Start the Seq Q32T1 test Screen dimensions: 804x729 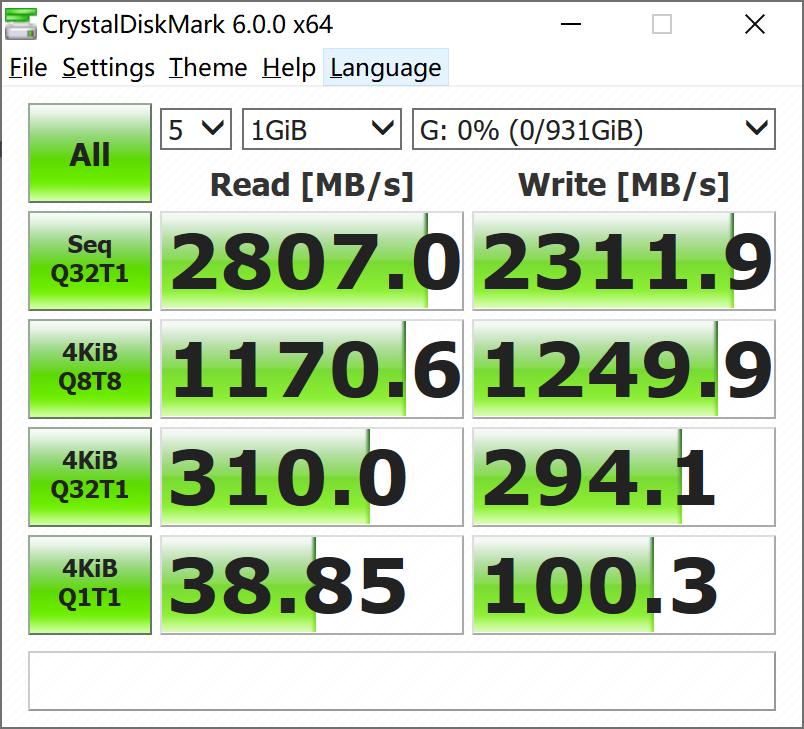pos(90,261)
